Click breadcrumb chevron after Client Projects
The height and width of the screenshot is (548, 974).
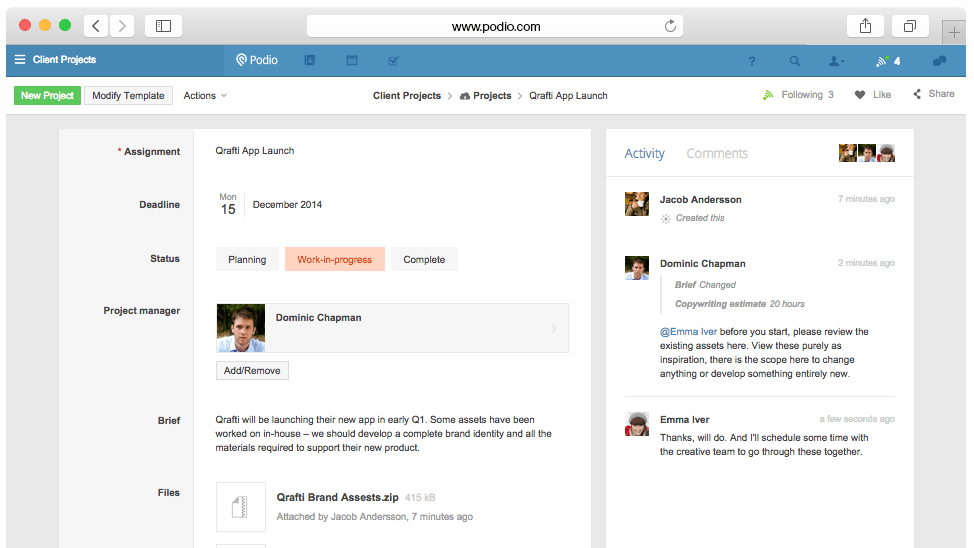pos(450,96)
